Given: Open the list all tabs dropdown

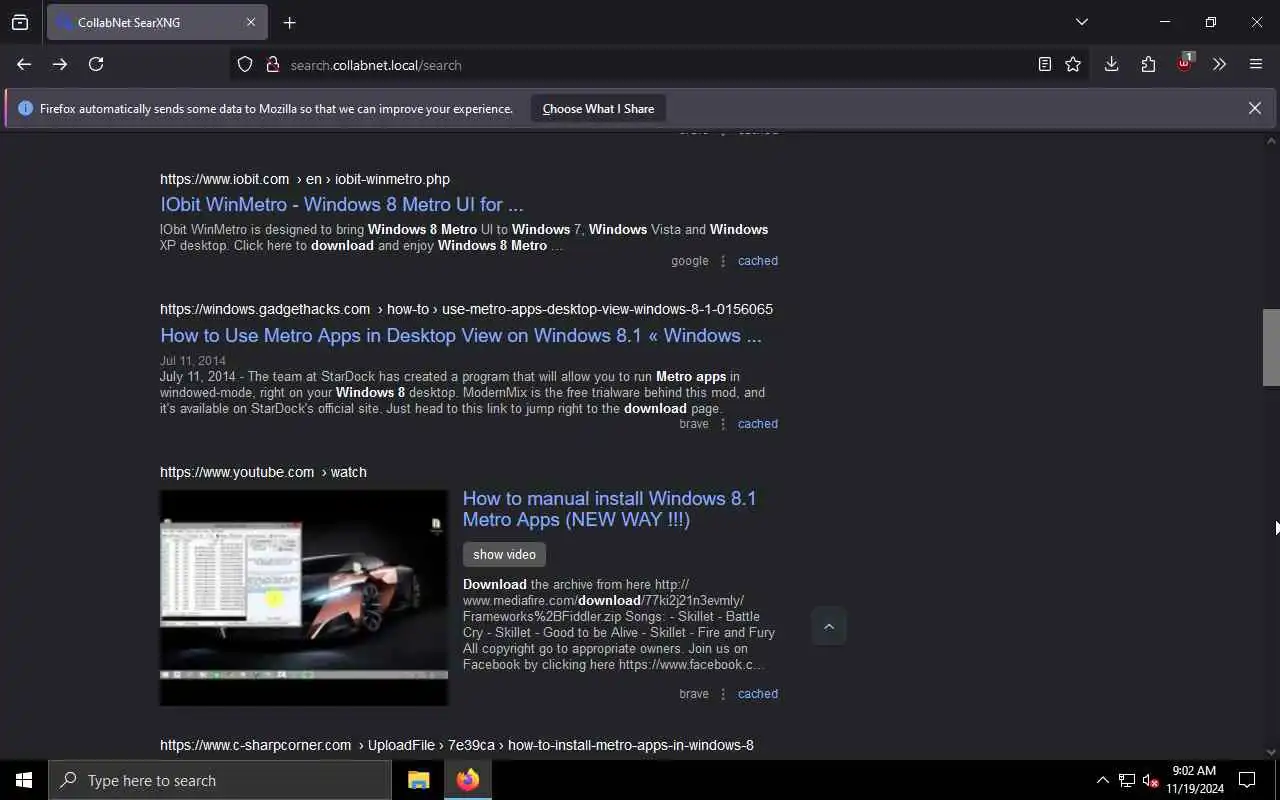Looking at the screenshot, I should (x=1082, y=22).
